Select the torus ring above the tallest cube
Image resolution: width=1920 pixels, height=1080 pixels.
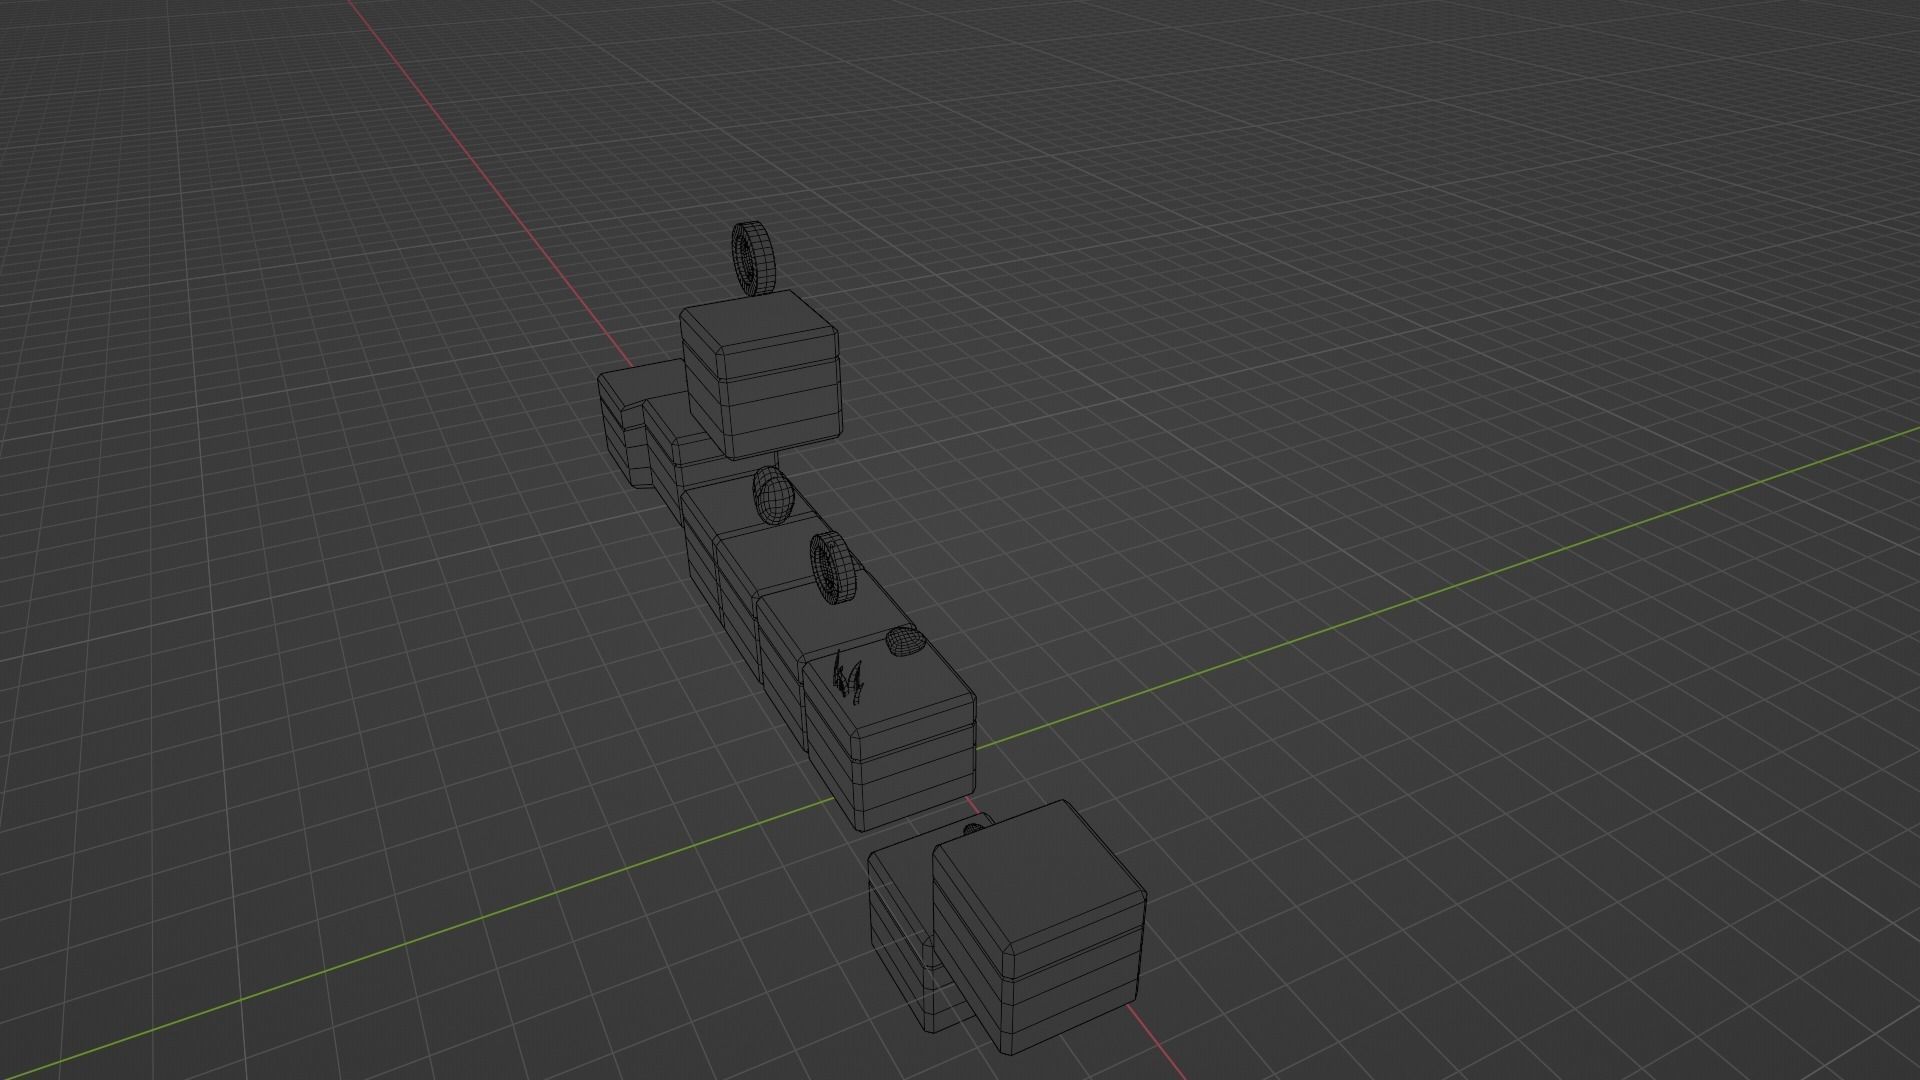[x=754, y=259]
